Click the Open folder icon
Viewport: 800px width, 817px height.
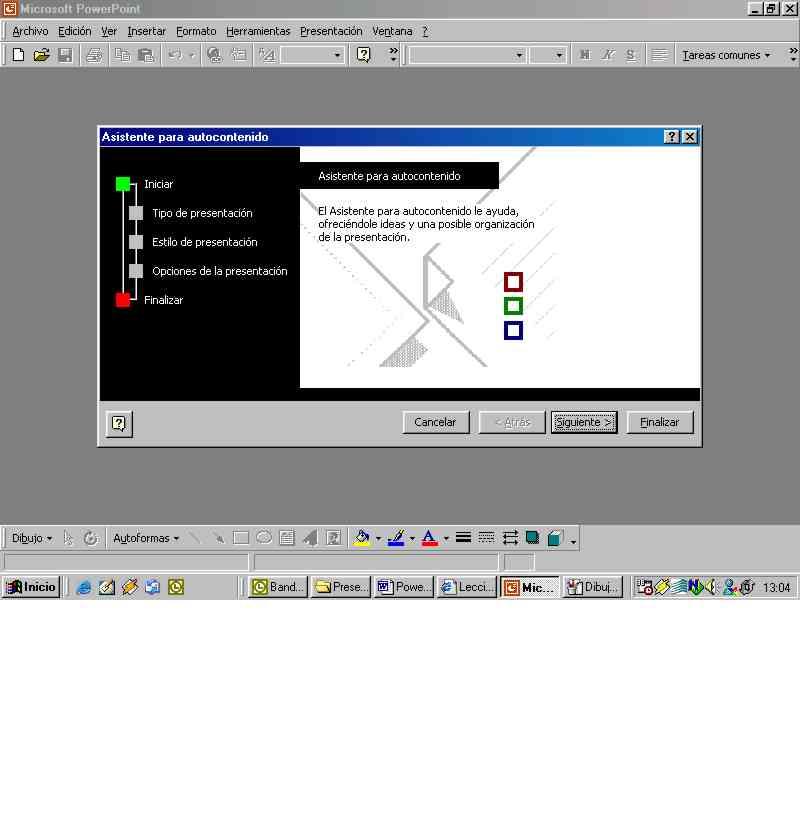tap(41, 55)
